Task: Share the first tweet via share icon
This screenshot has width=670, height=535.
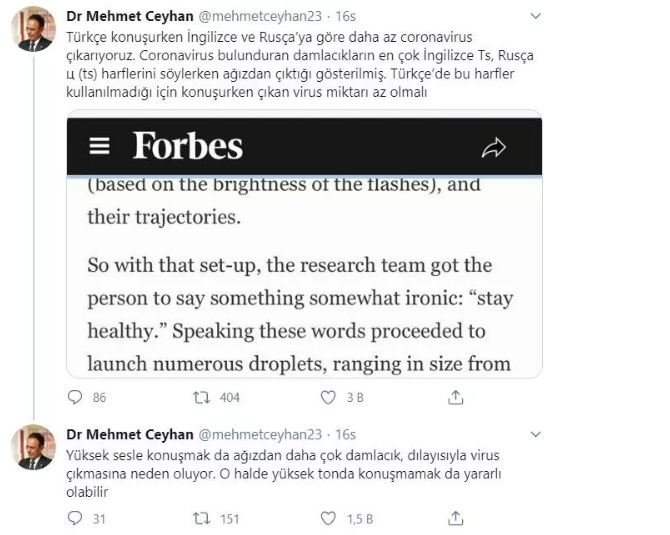Action: [455, 397]
